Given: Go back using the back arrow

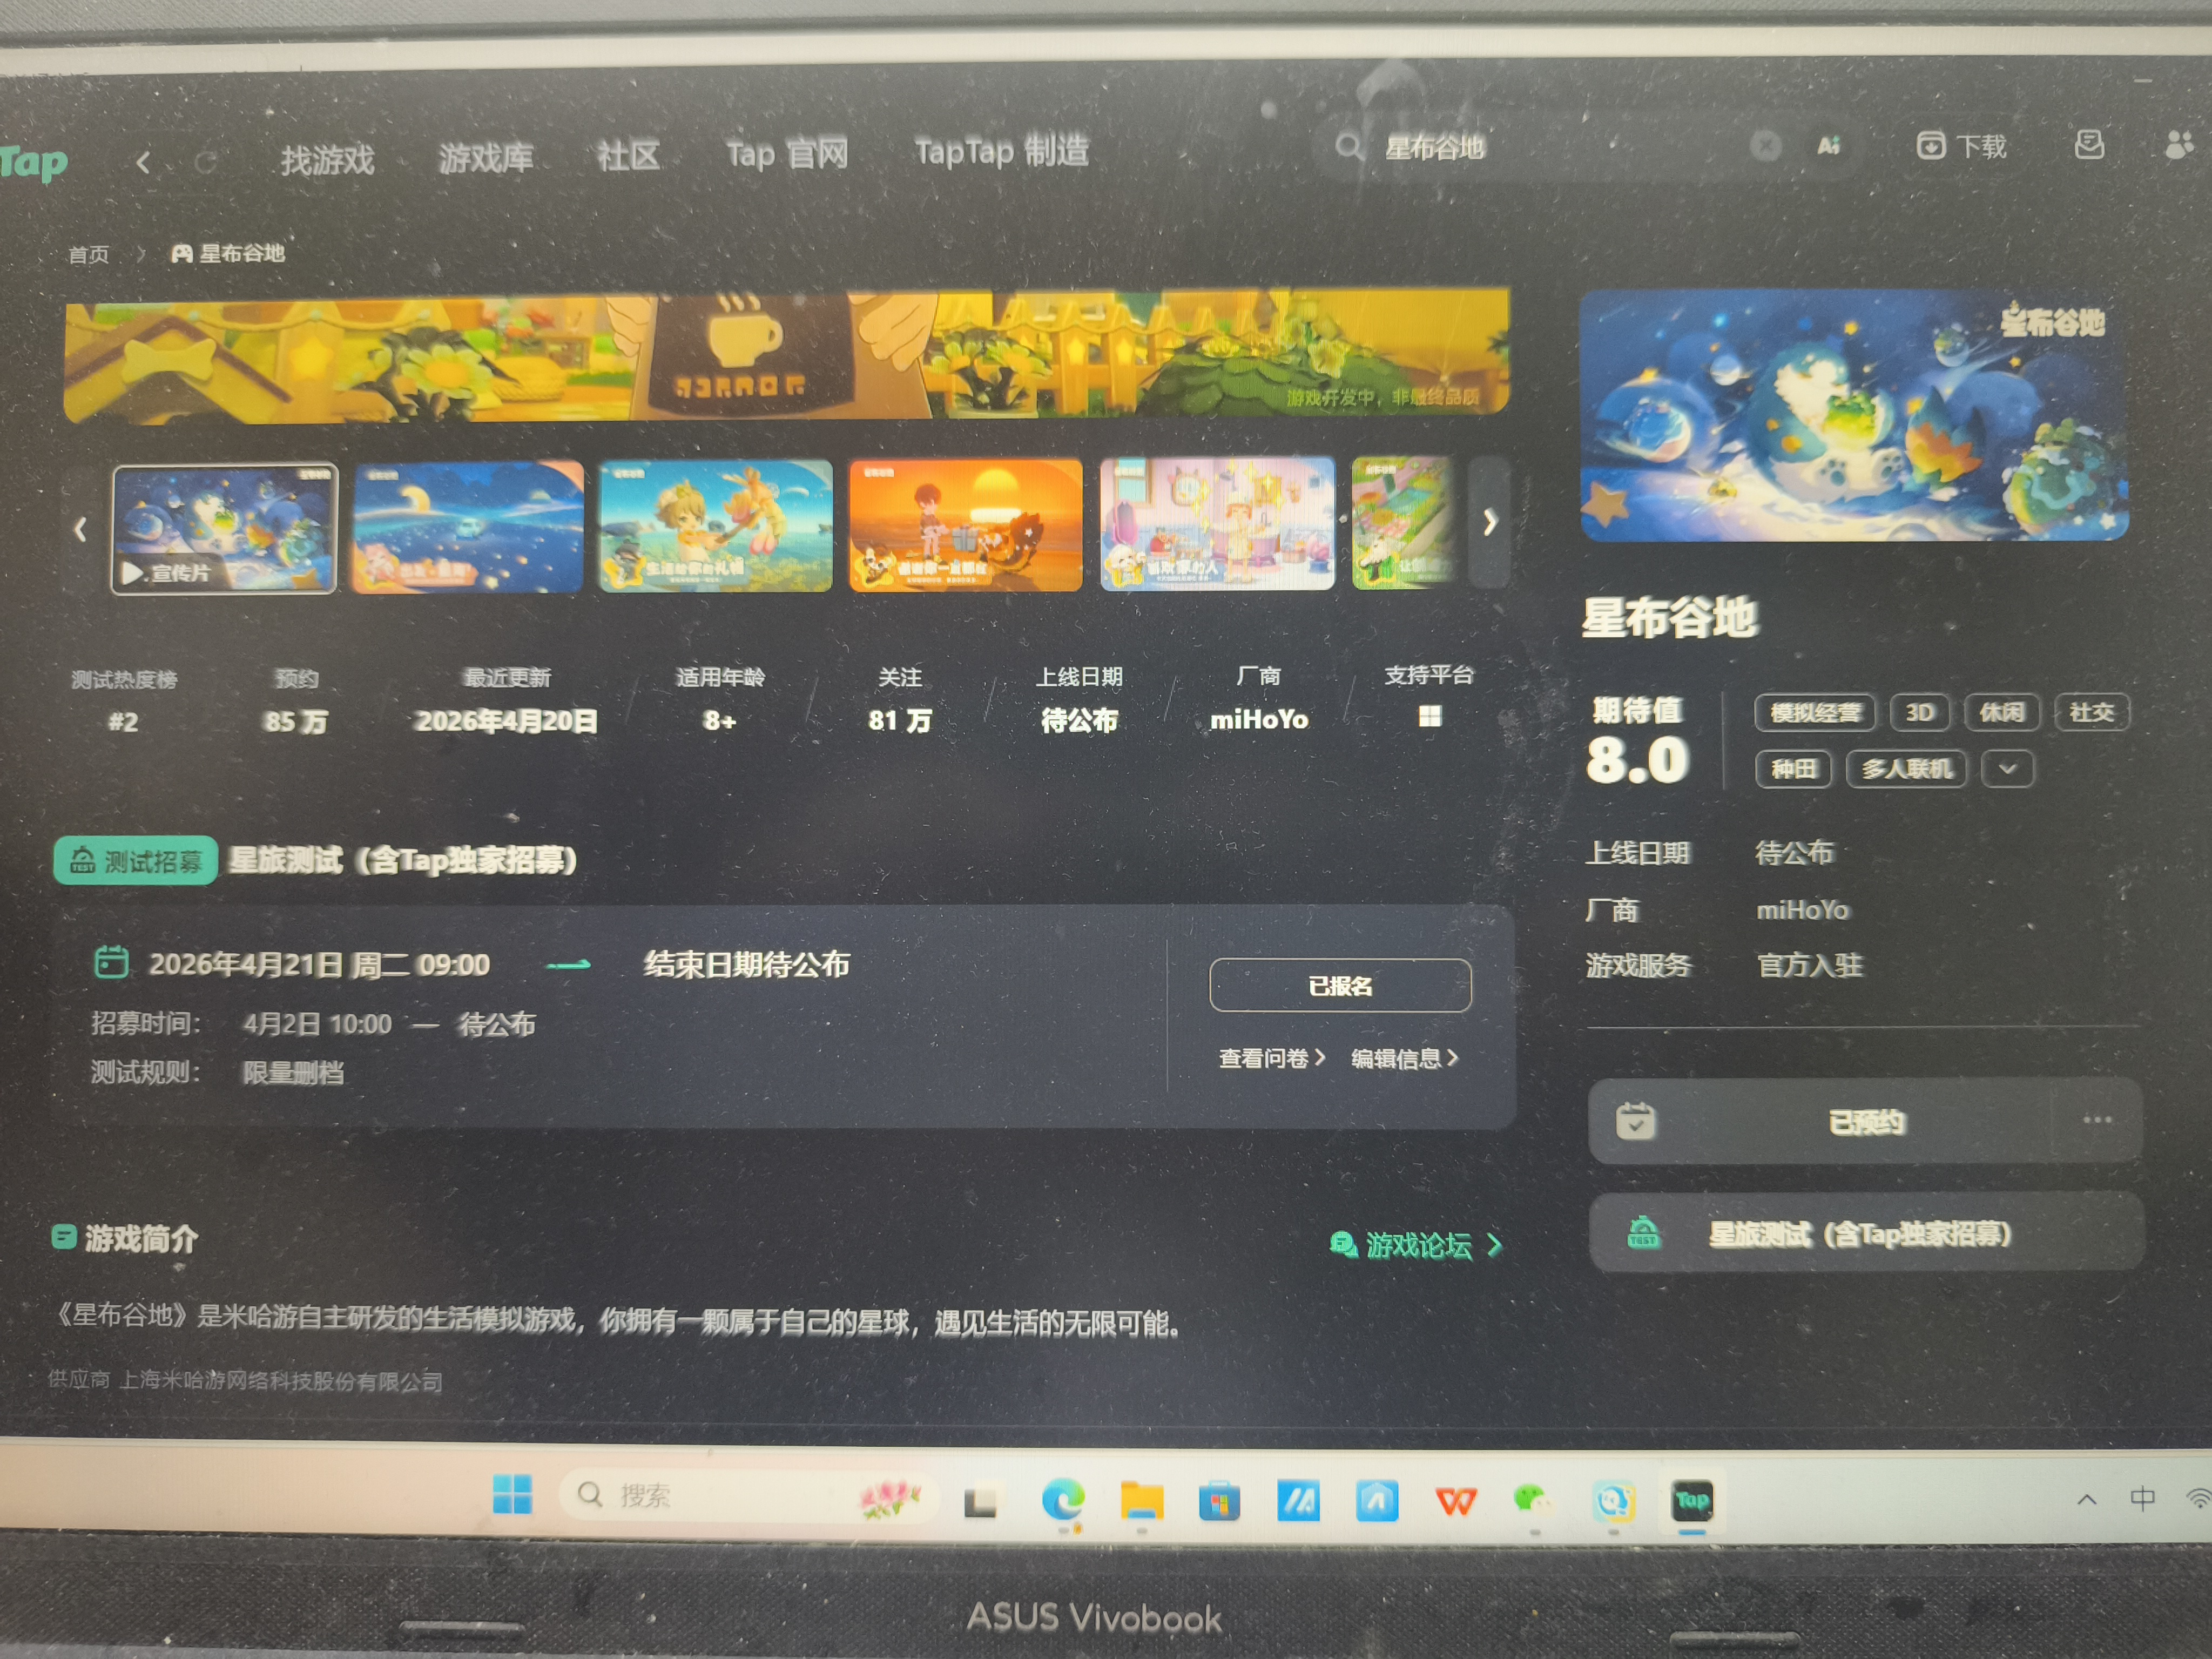Looking at the screenshot, I should pyautogui.click(x=143, y=162).
